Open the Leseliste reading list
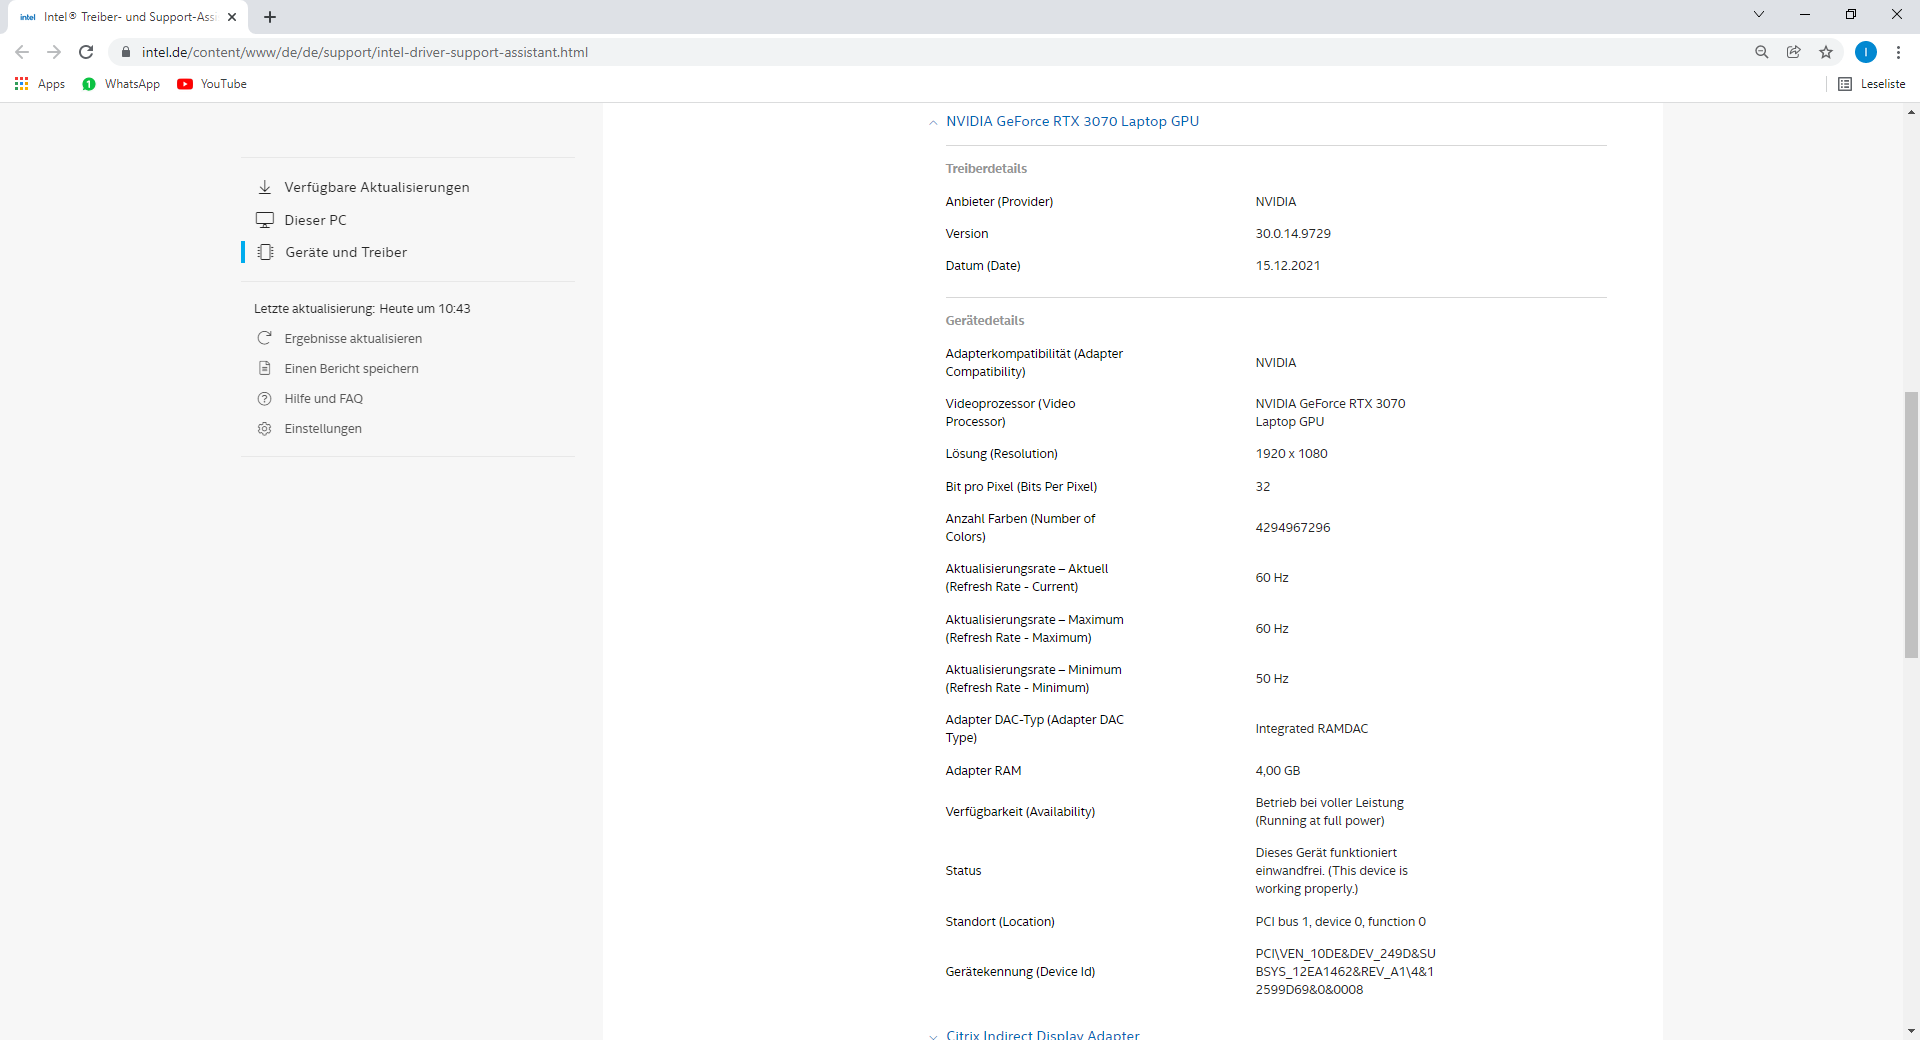 click(1872, 84)
